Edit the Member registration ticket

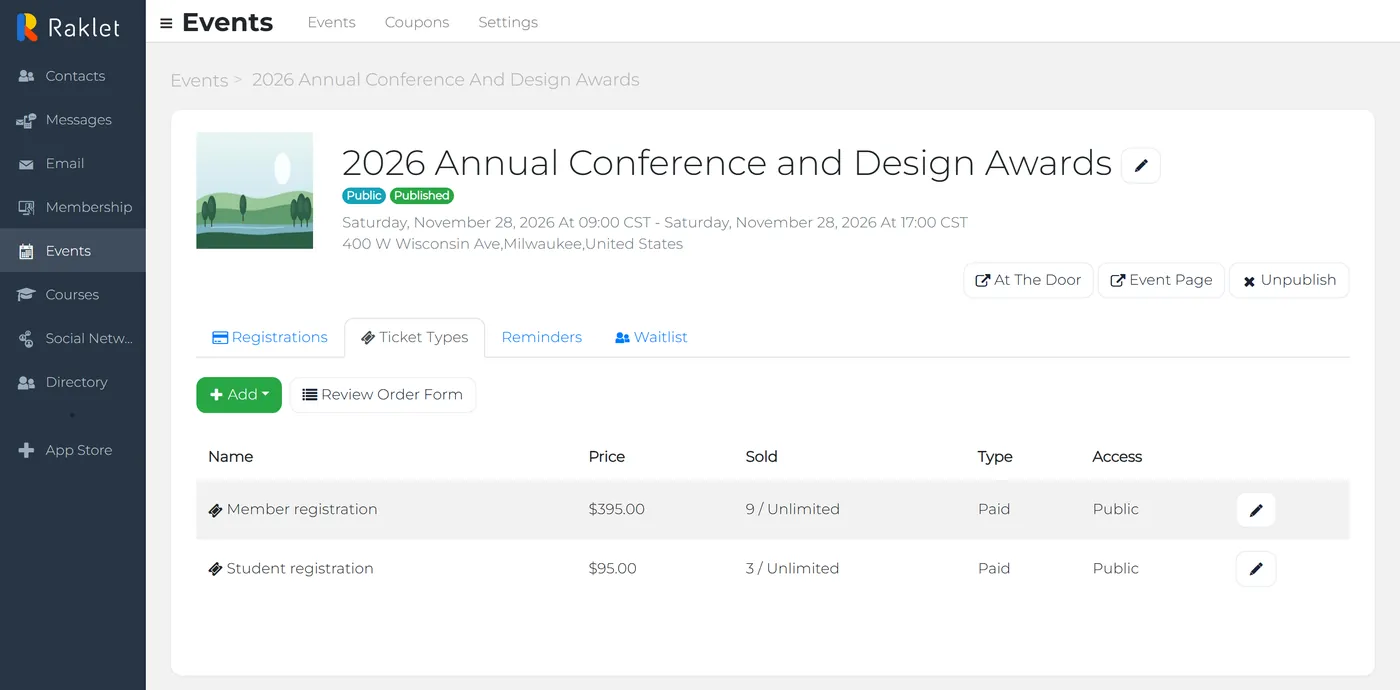[x=1256, y=510]
